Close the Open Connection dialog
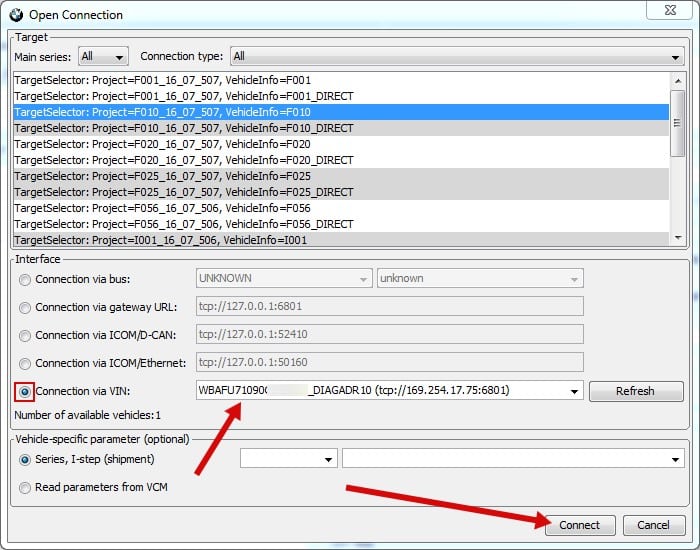Screen dimensions: 700x550 (x=670, y=10)
